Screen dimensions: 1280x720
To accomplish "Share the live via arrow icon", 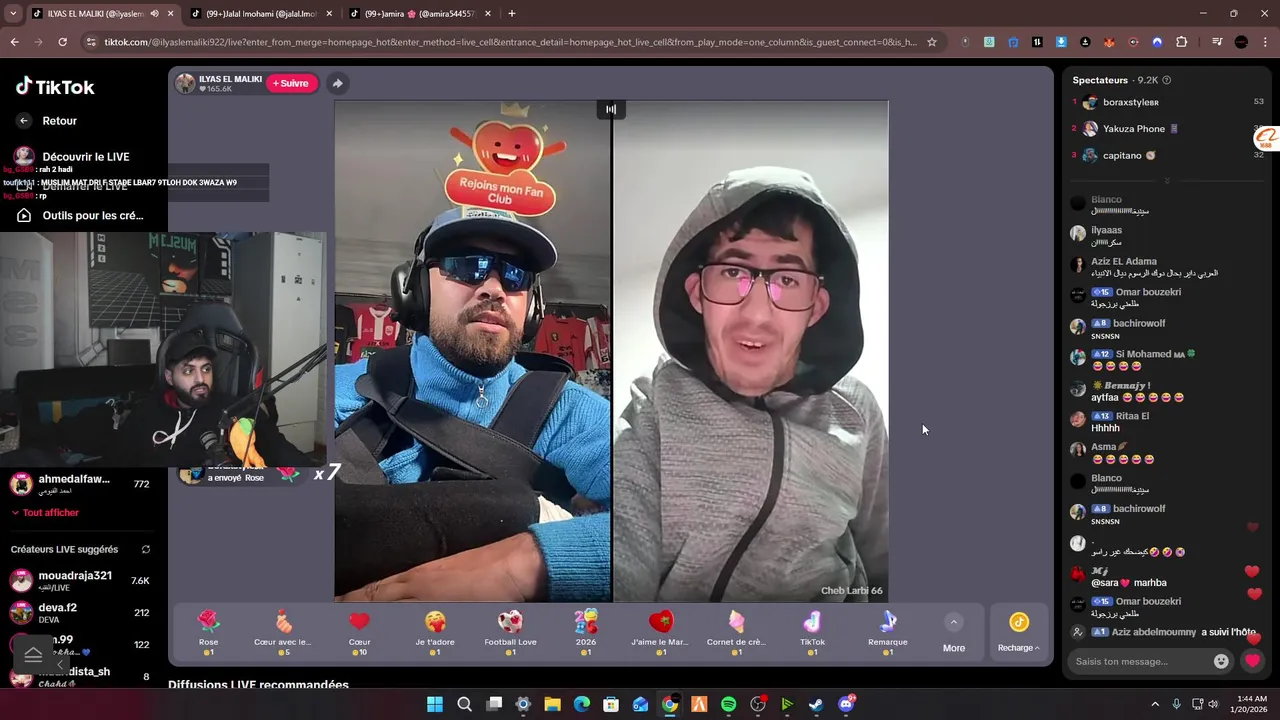I will tap(337, 84).
